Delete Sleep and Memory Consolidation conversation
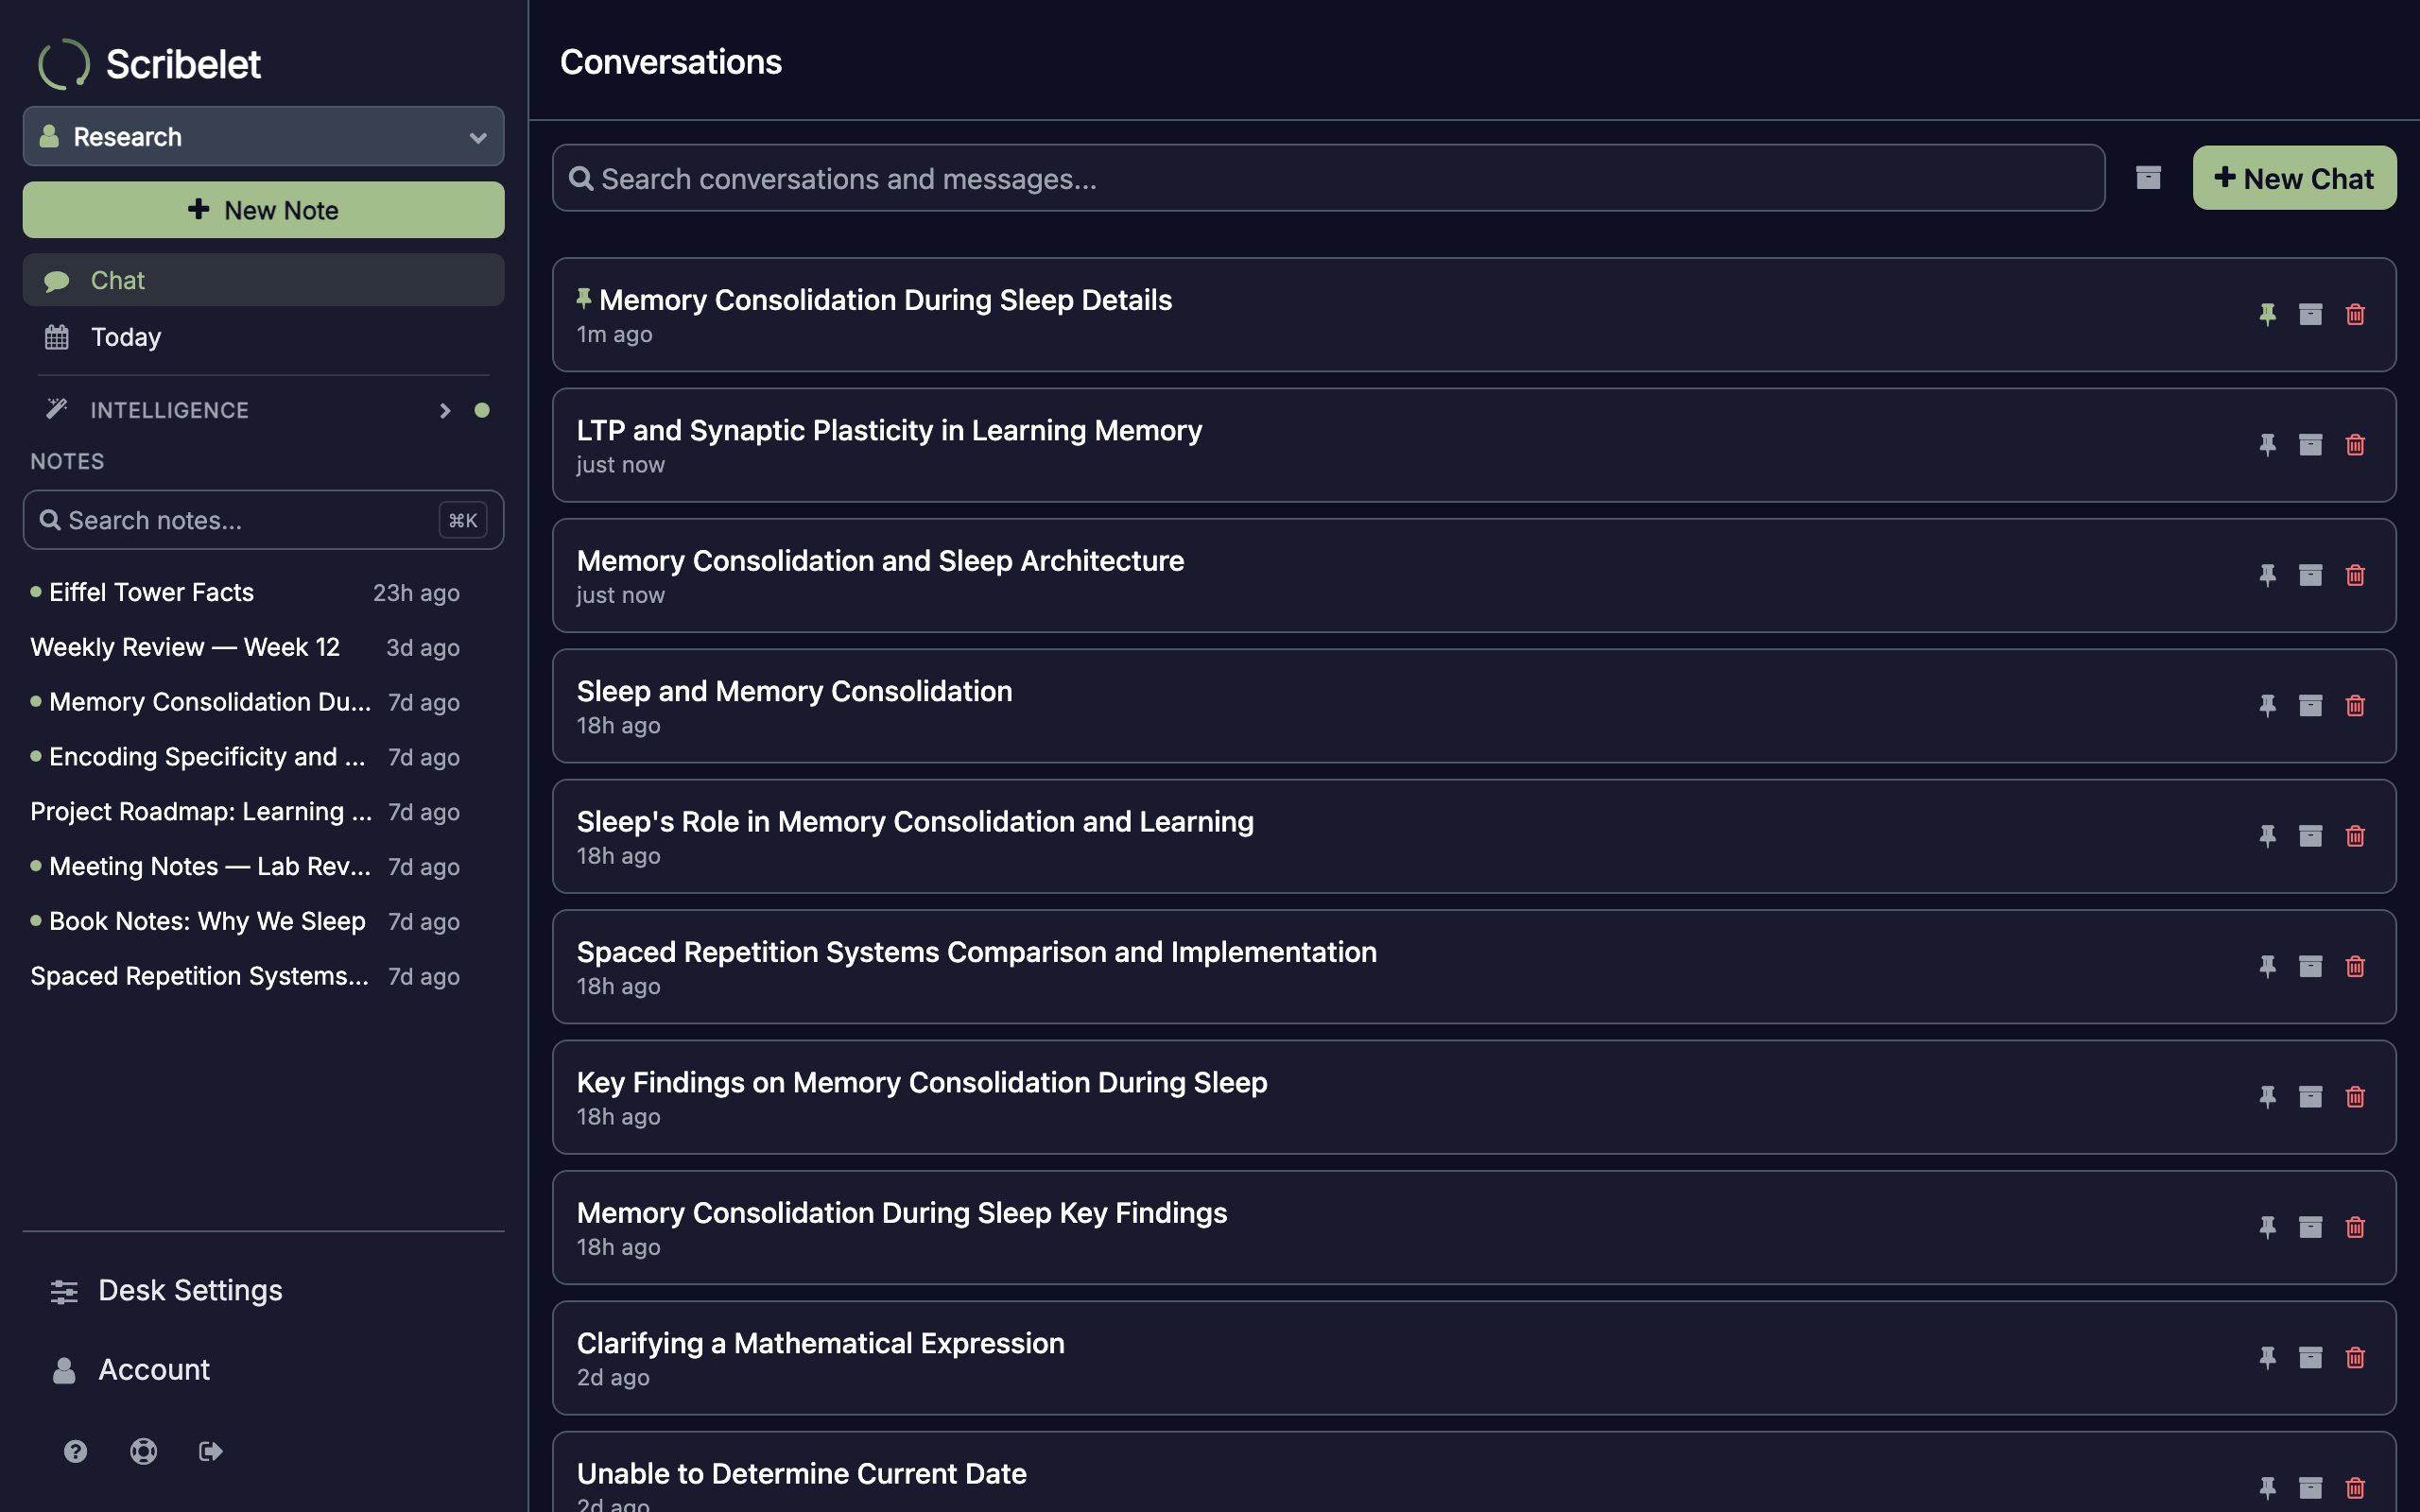This screenshot has height=1512, width=2420. pos(2355,705)
